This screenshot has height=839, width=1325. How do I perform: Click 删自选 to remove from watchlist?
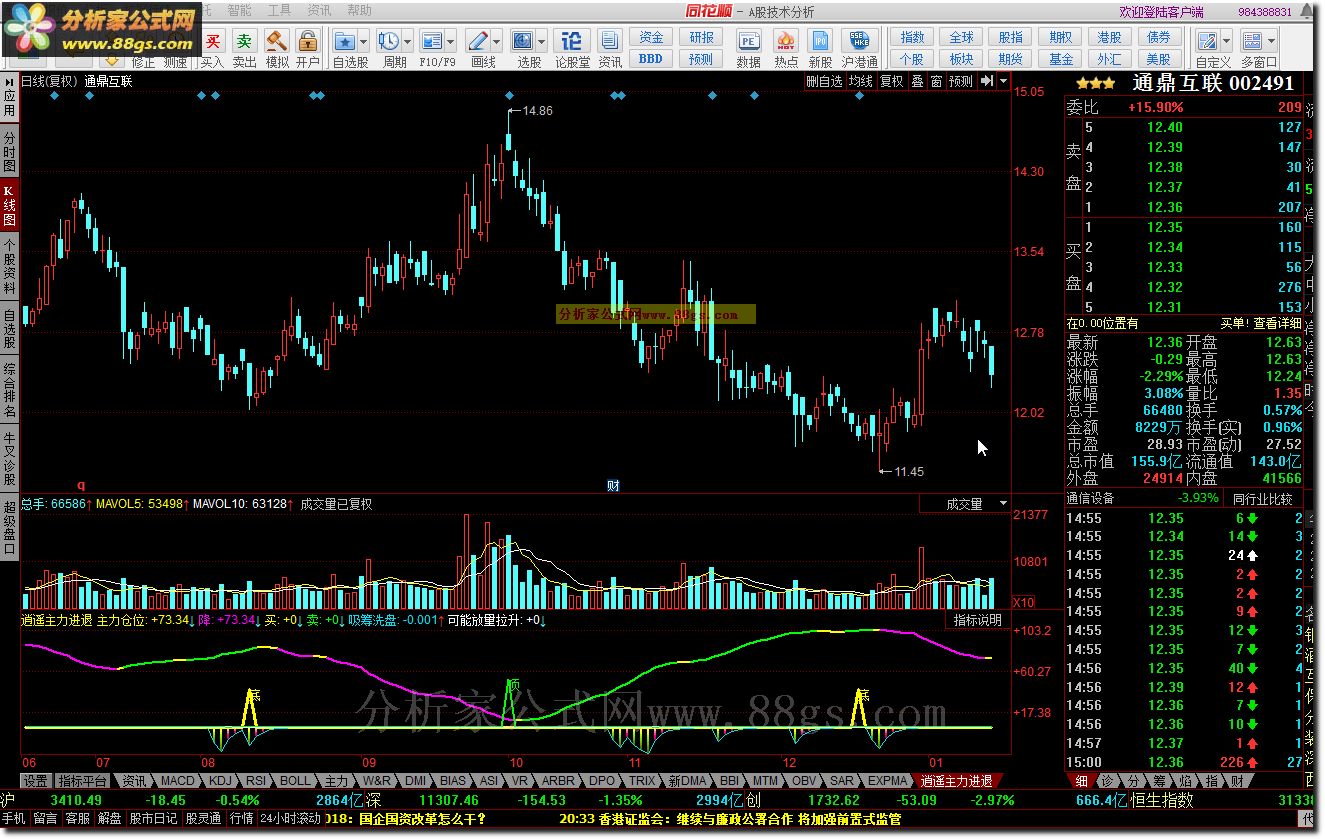coord(825,81)
